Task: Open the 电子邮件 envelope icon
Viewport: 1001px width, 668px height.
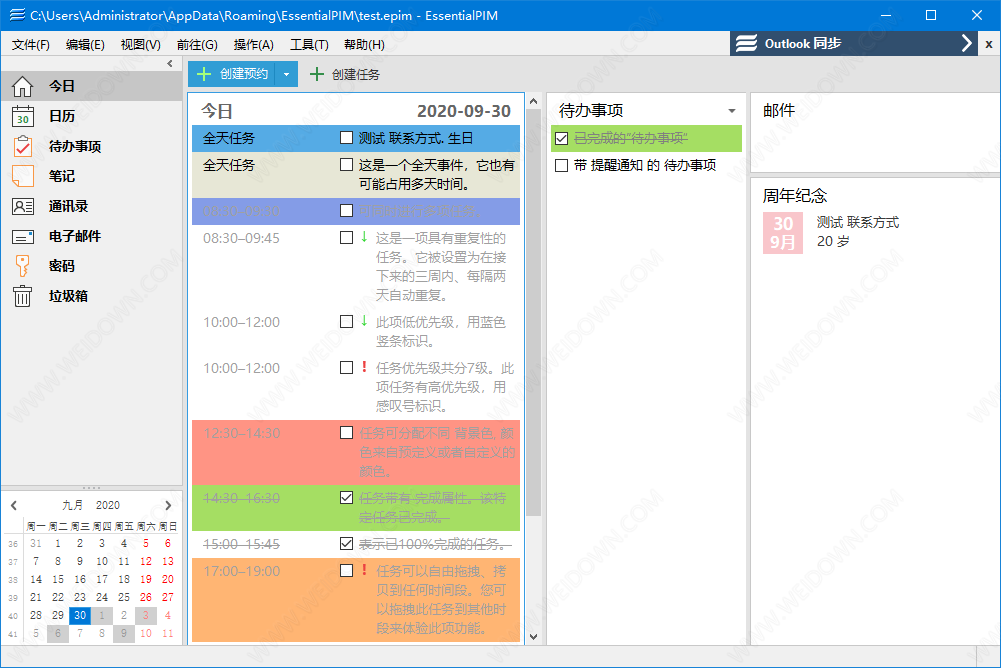Action: click(22, 236)
